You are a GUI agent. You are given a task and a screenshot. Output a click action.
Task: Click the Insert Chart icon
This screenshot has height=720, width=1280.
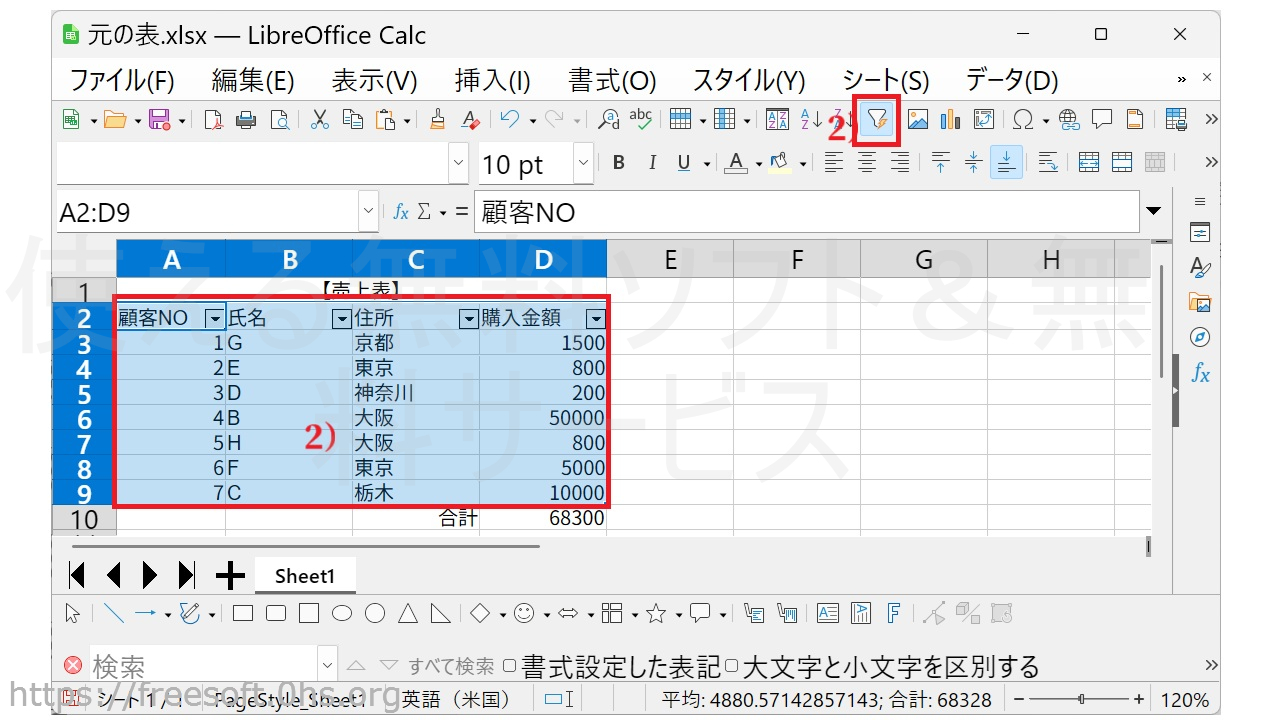[950, 120]
